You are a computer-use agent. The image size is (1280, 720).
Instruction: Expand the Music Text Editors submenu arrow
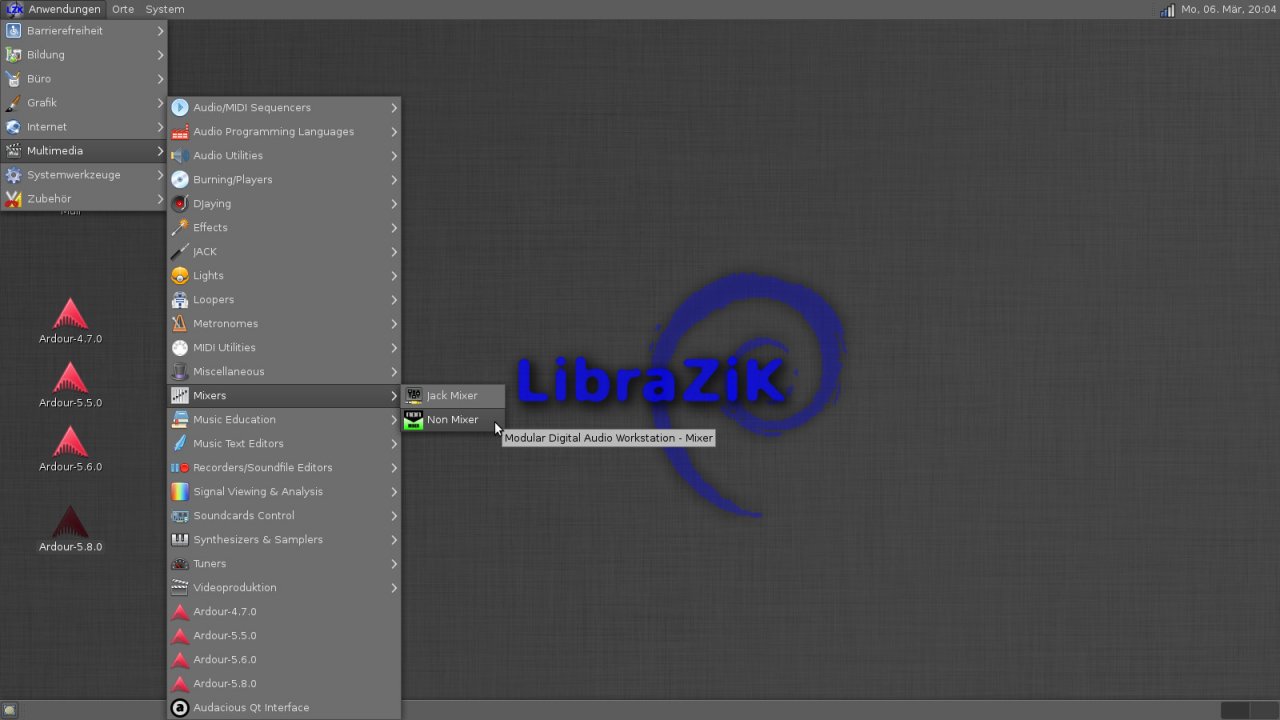394,444
